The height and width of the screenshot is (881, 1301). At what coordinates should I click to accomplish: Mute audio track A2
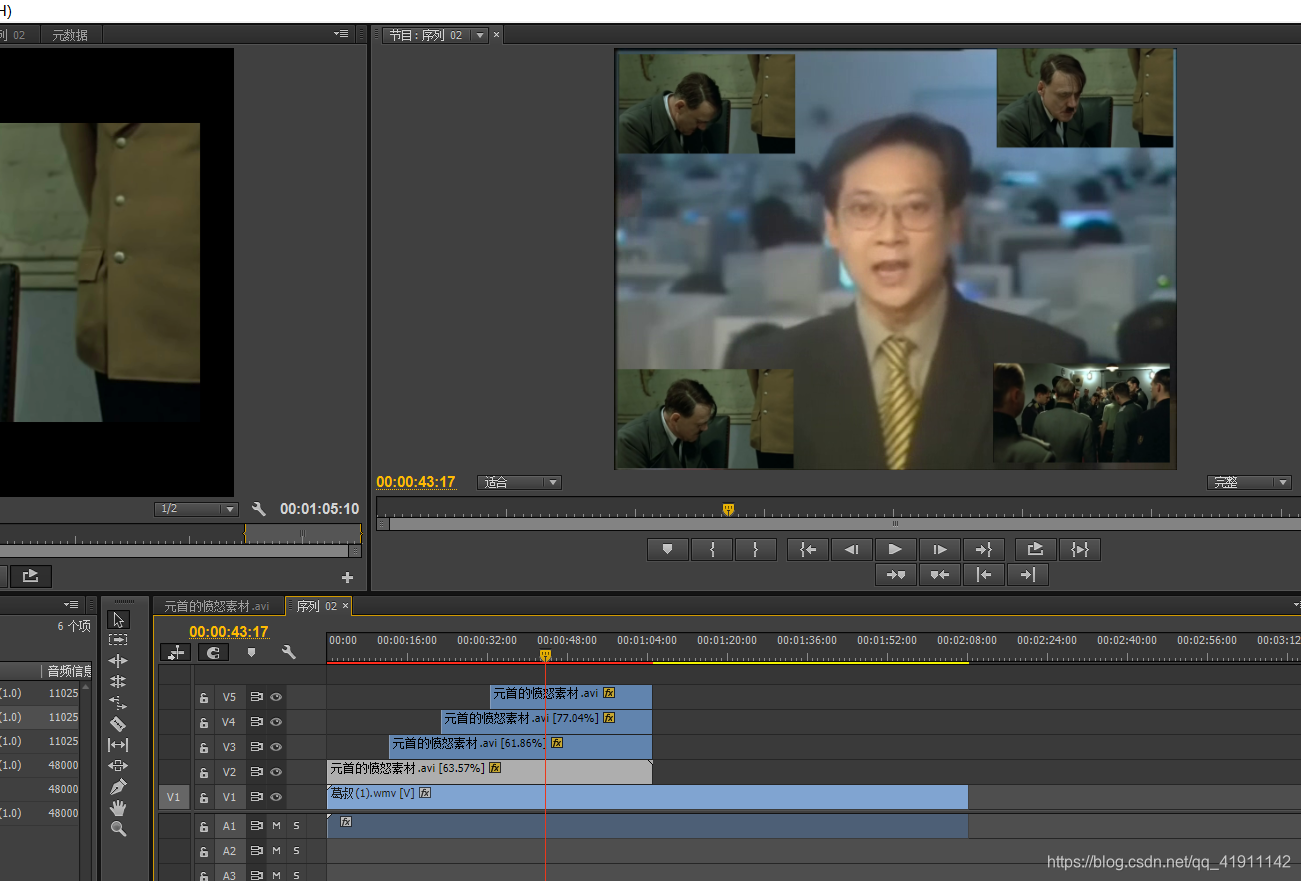point(276,851)
